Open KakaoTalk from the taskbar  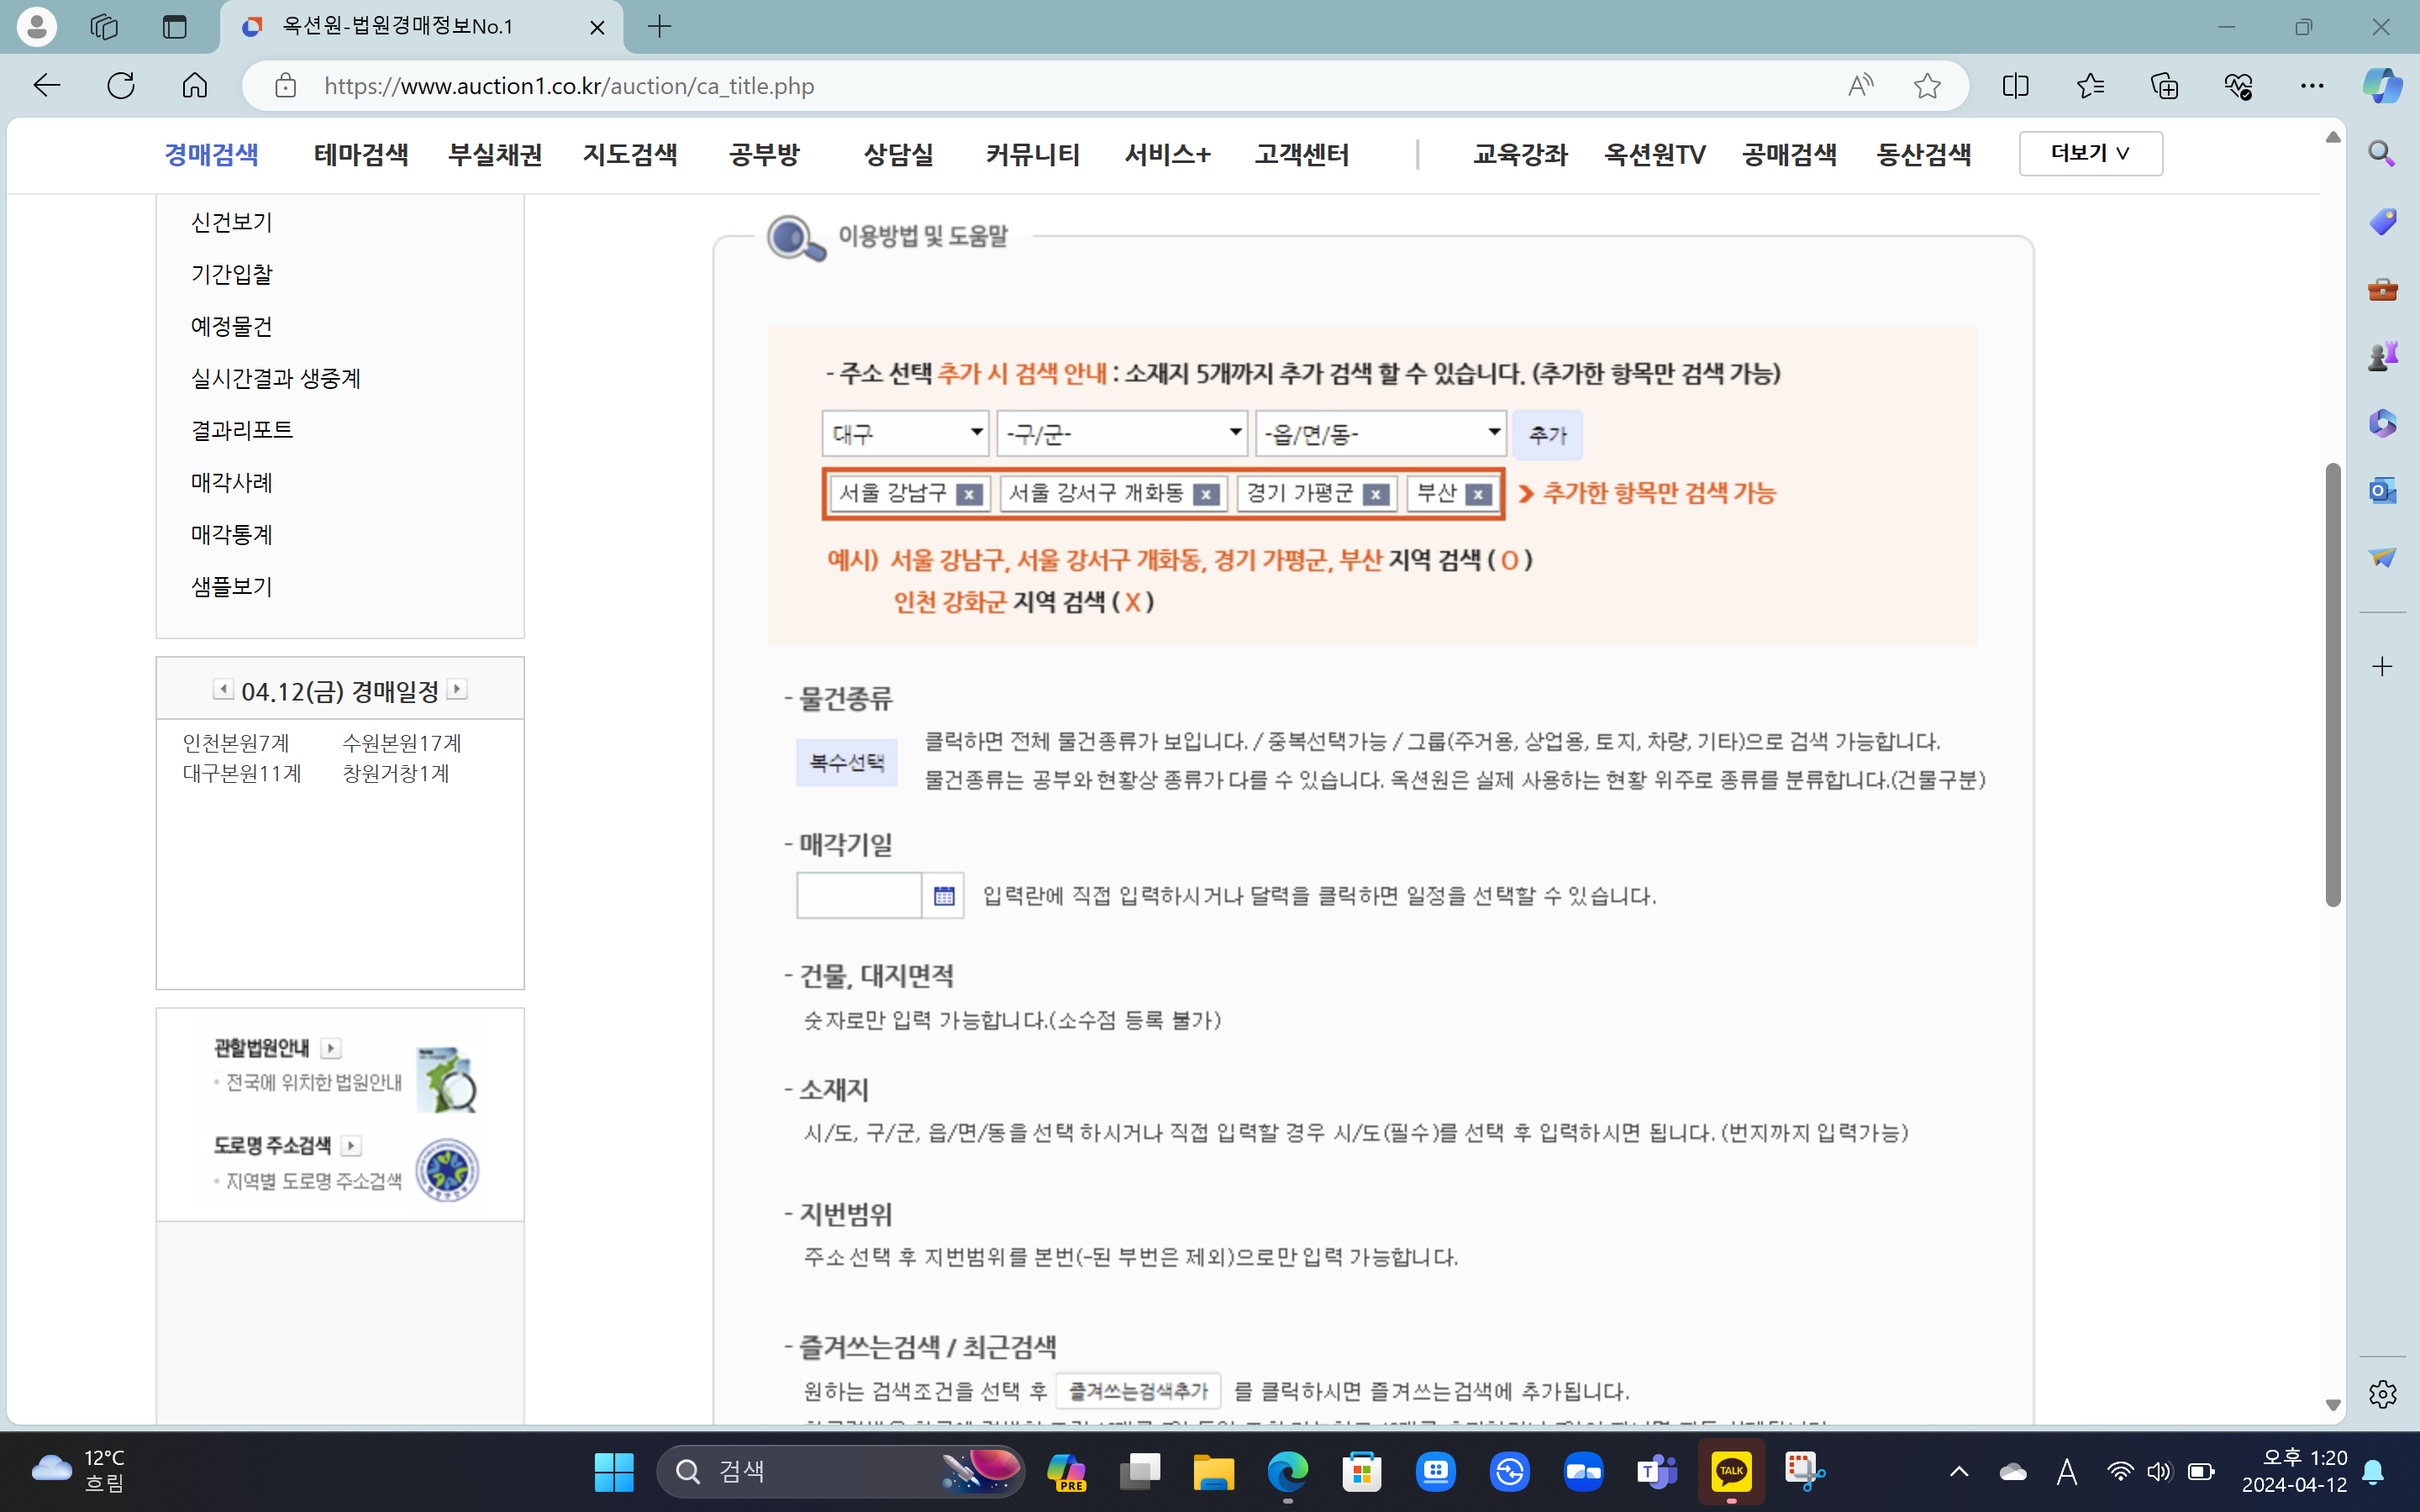click(1731, 1471)
